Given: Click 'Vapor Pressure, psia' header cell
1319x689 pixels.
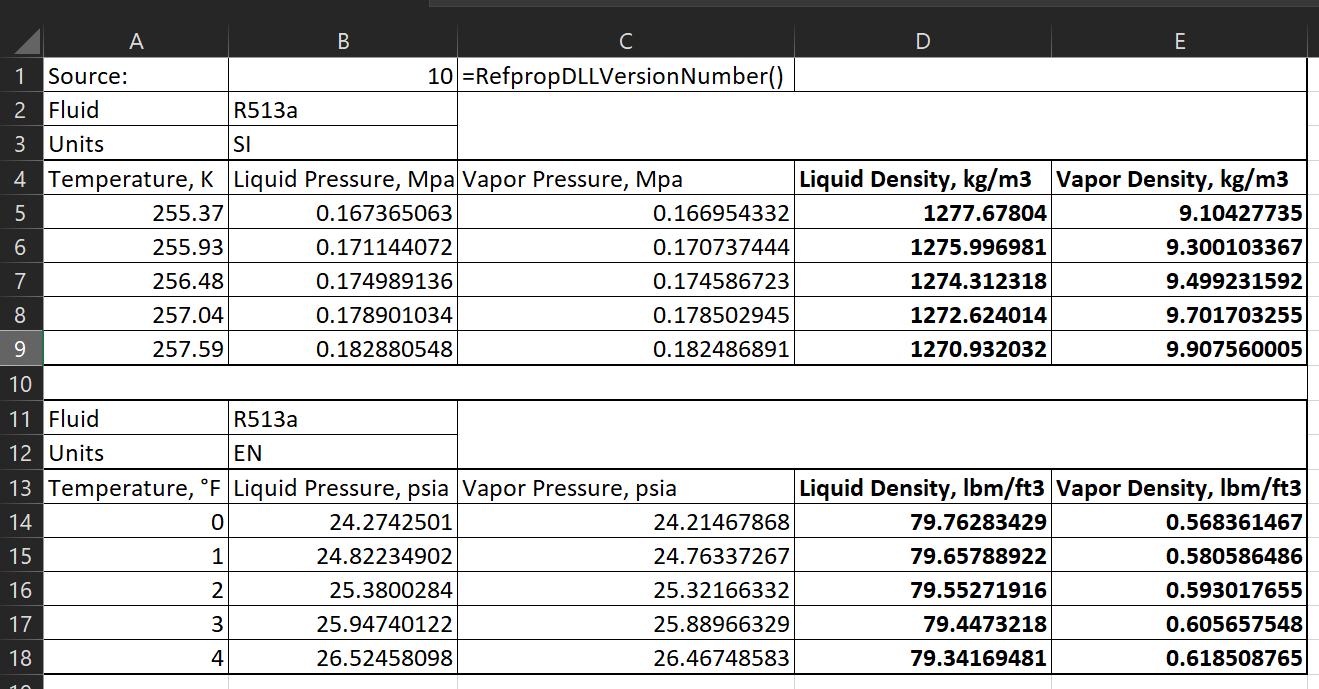Looking at the screenshot, I should (626, 487).
